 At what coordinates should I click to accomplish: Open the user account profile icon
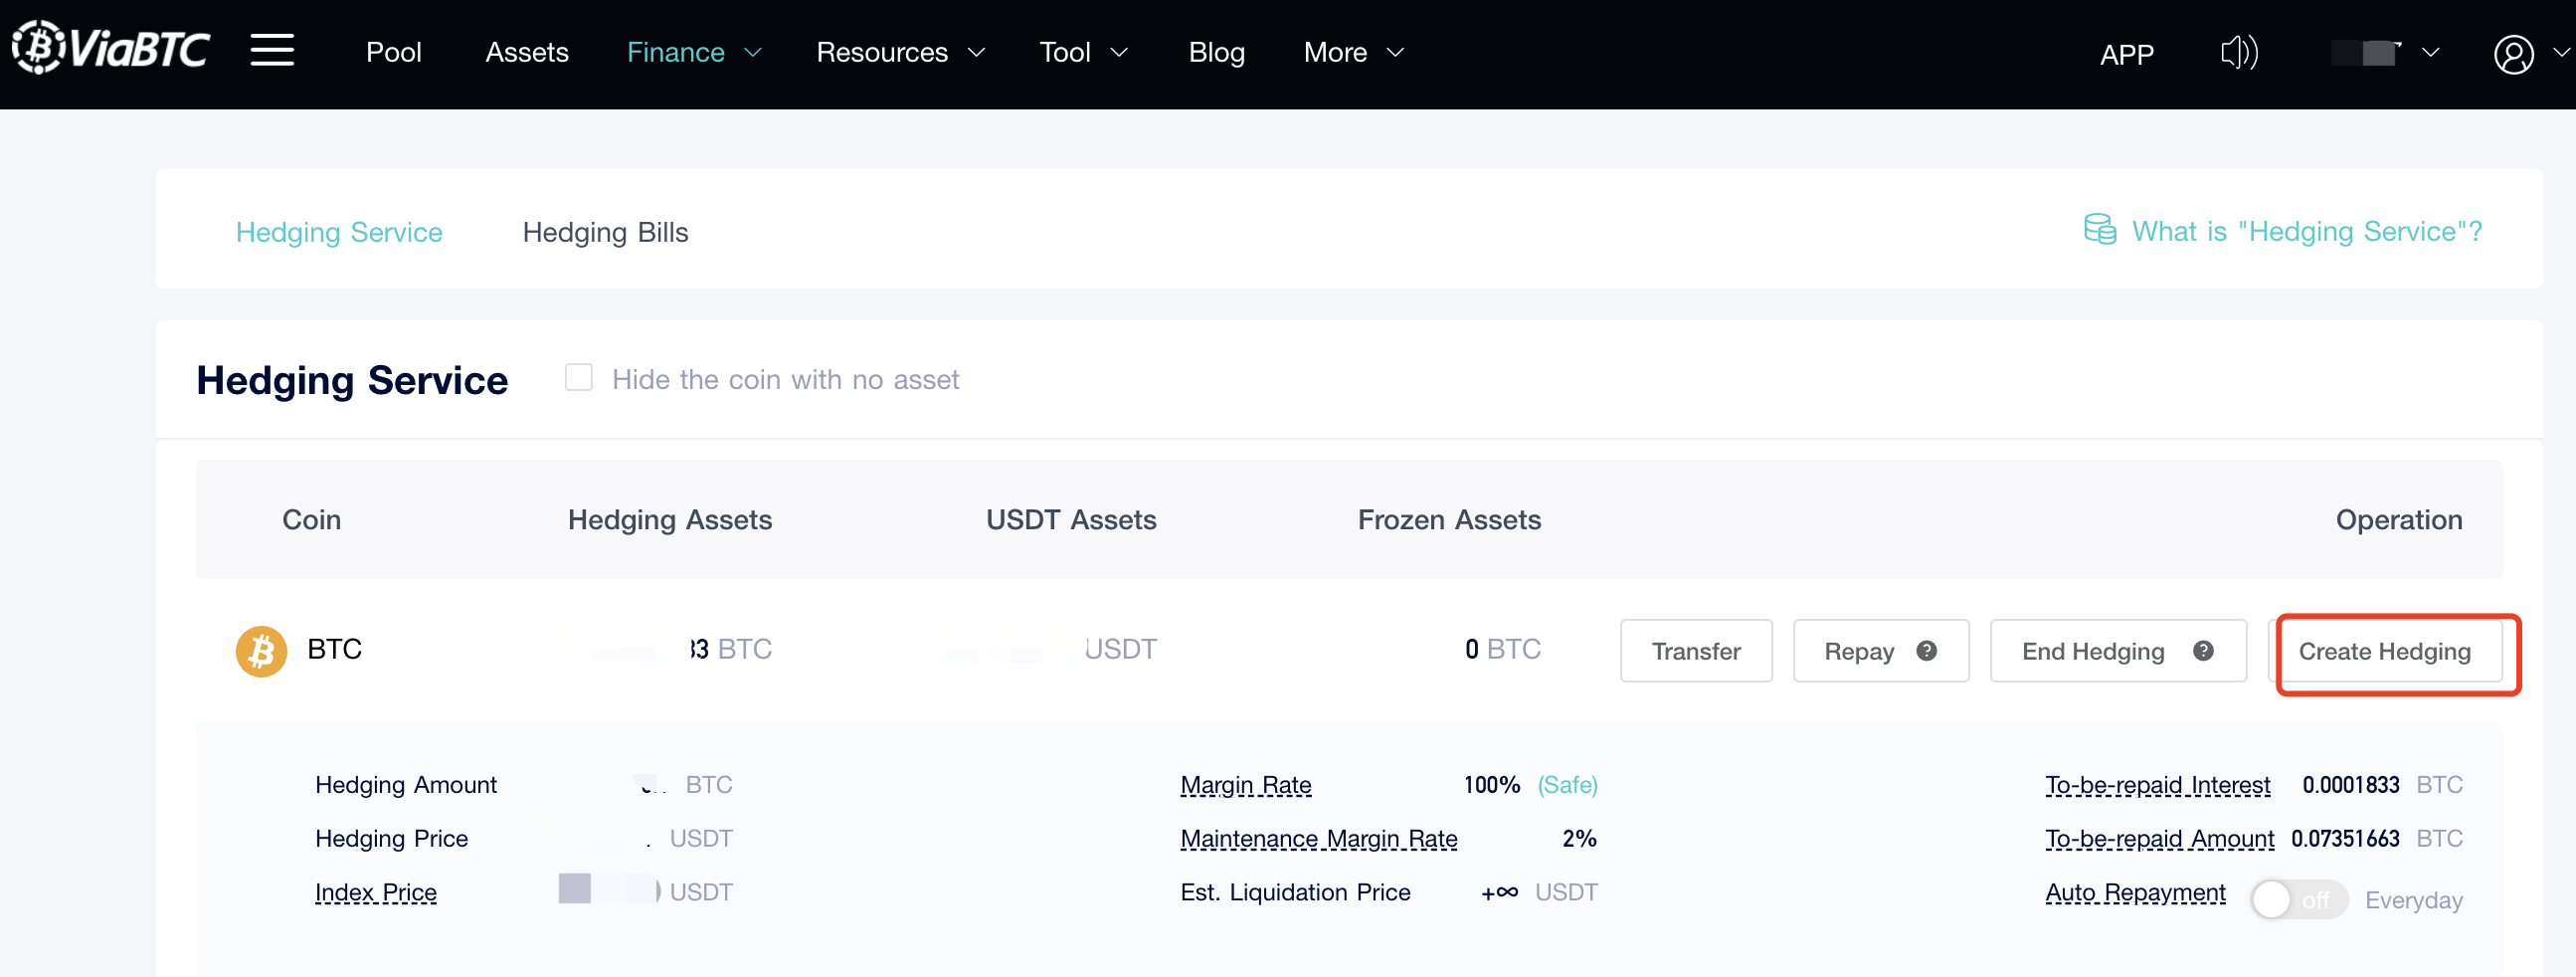point(2512,54)
